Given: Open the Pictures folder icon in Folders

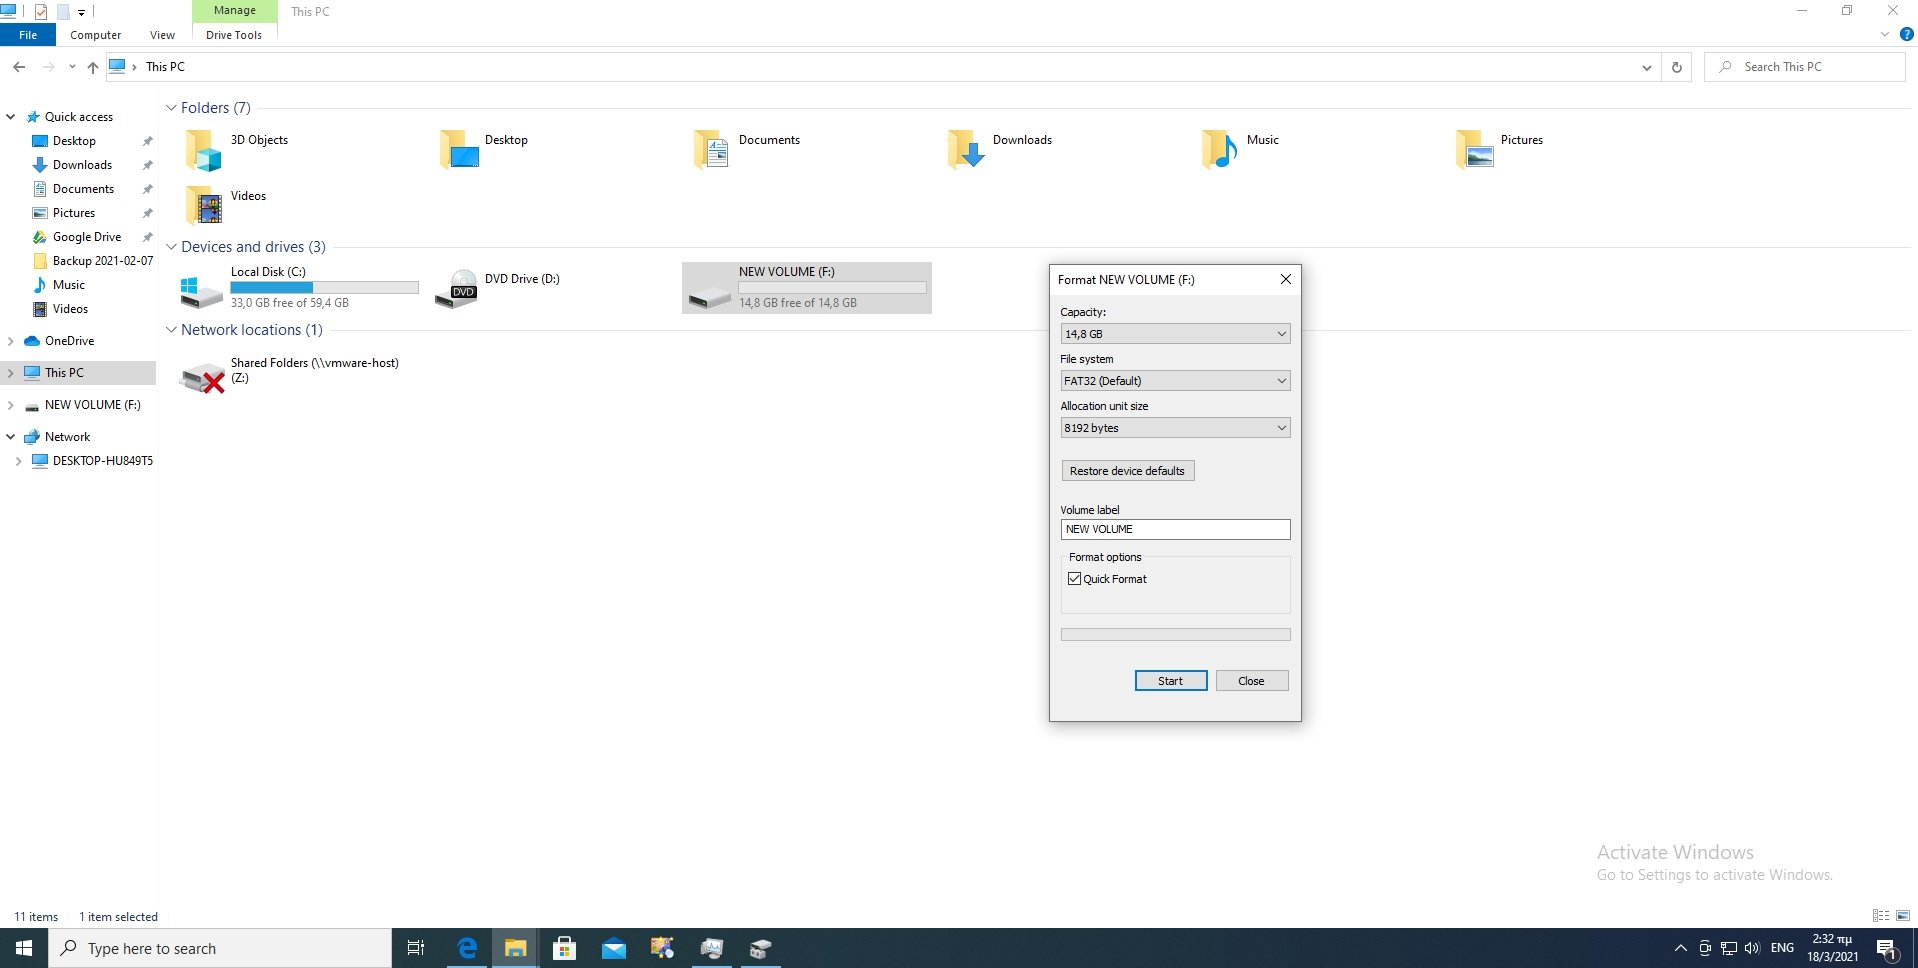Looking at the screenshot, I should pyautogui.click(x=1475, y=150).
